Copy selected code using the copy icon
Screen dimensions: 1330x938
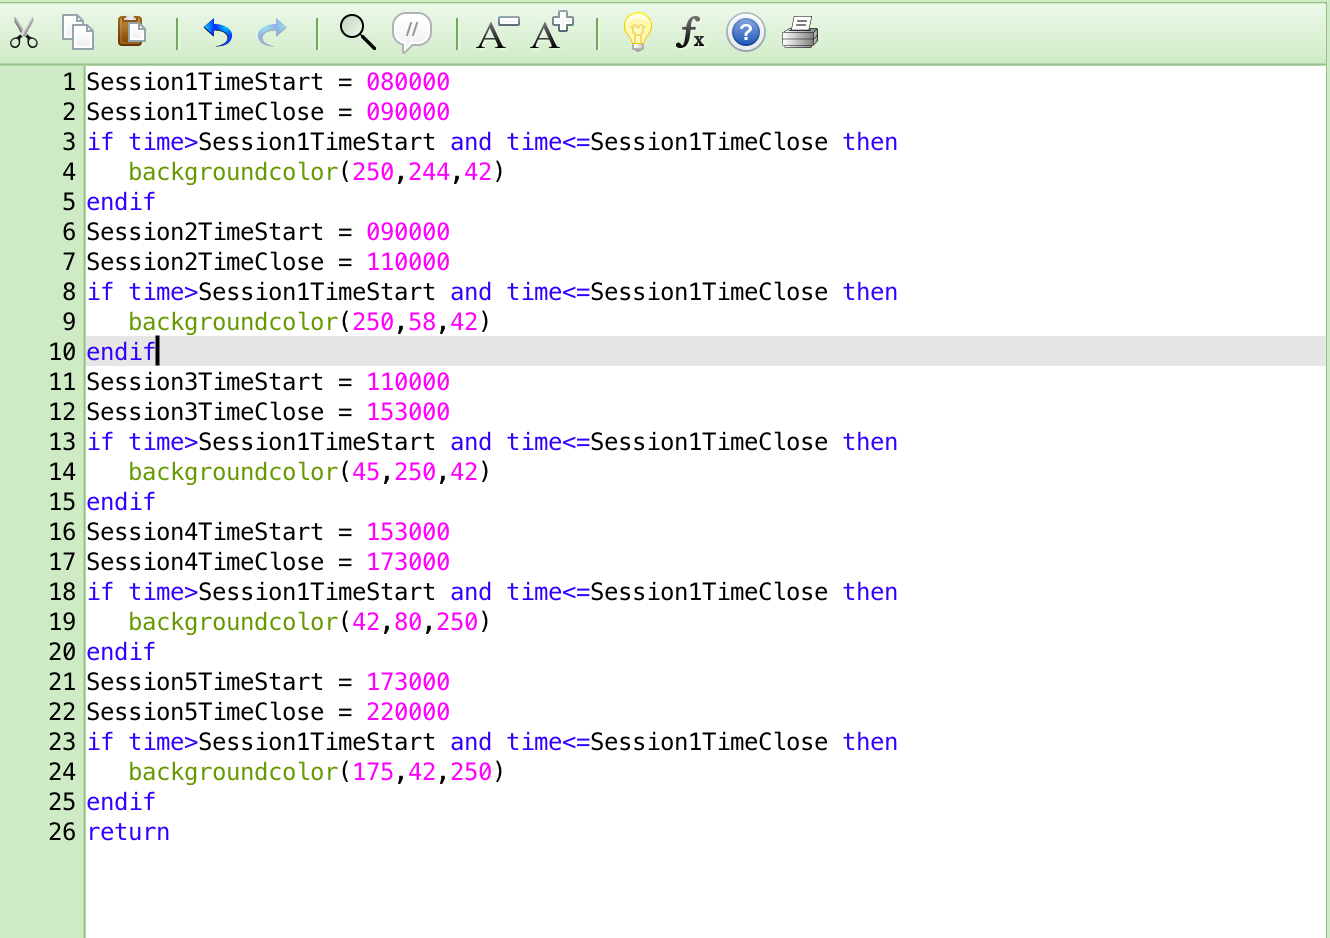click(78, 32)
